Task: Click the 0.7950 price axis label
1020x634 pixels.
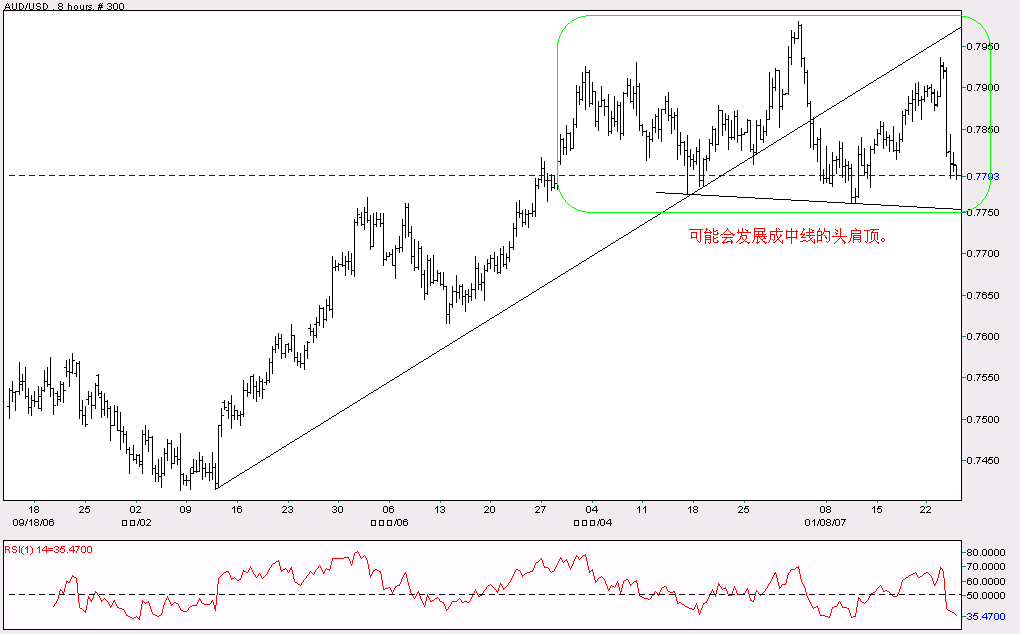Action: [x=982, y=47]
